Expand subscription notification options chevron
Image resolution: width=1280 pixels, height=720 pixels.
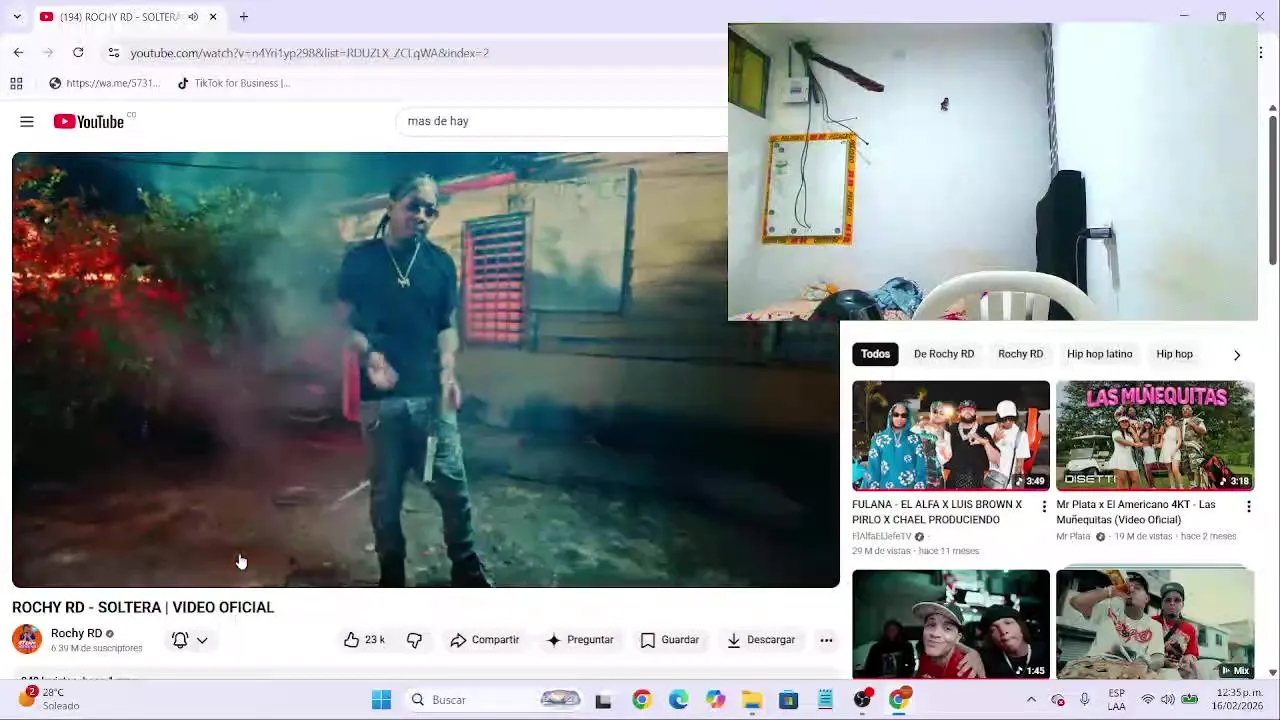click(x=202, y=640)
